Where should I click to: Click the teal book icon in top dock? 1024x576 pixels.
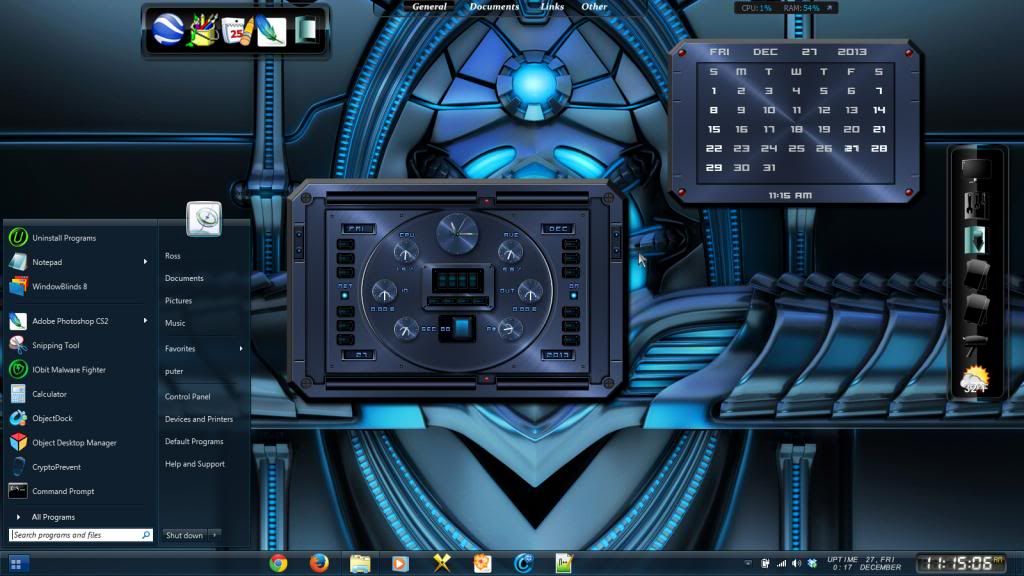coord(306,30)
